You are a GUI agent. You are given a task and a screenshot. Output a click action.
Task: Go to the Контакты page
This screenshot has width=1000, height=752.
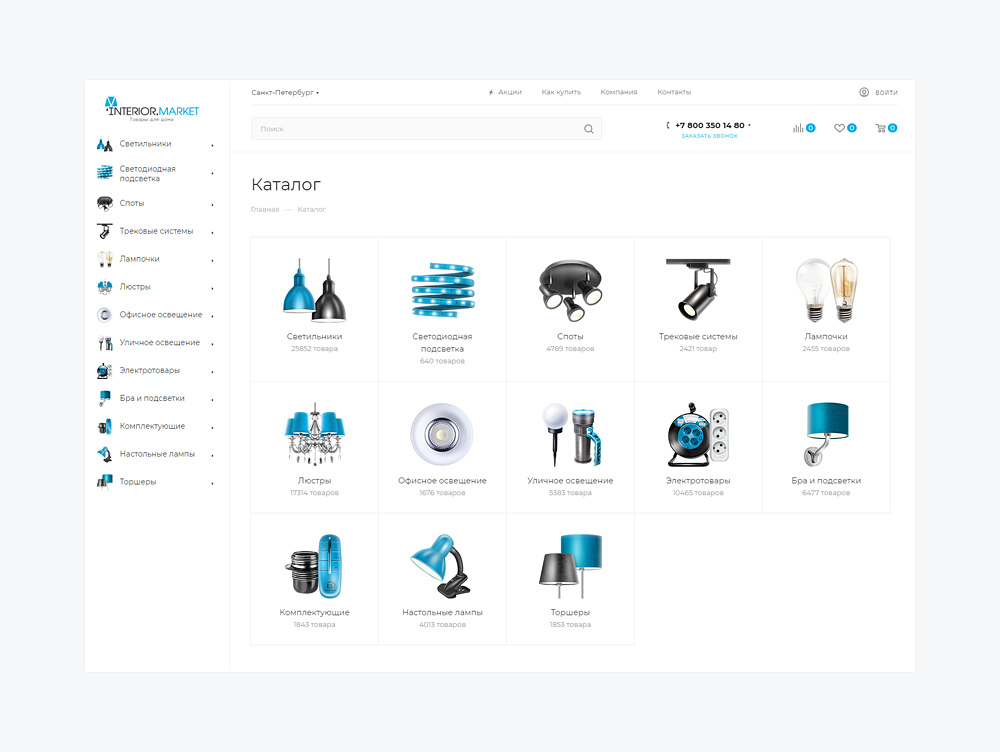[674, 92]
